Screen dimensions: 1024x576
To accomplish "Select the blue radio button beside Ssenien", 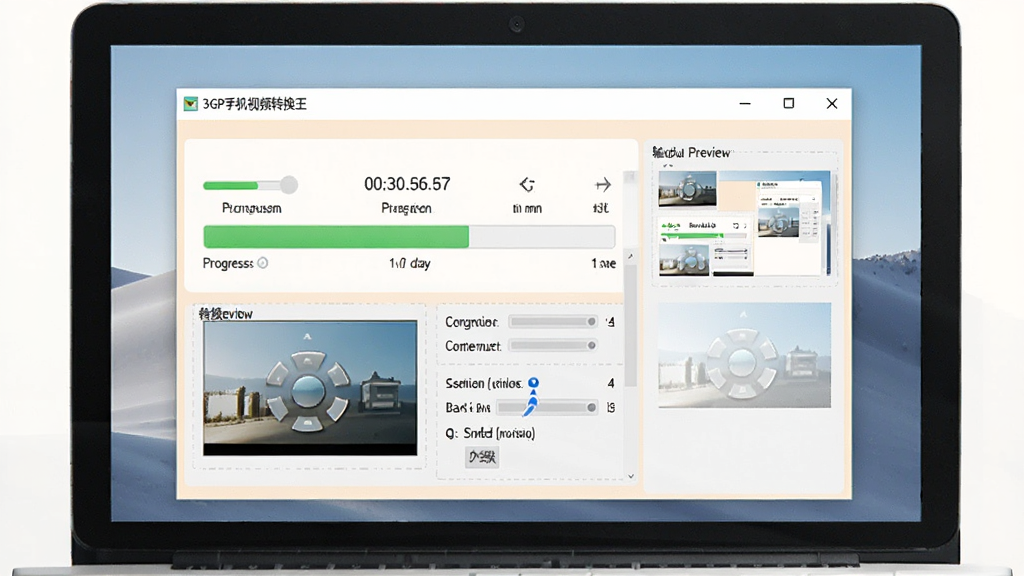I will [x=534, y=383].
